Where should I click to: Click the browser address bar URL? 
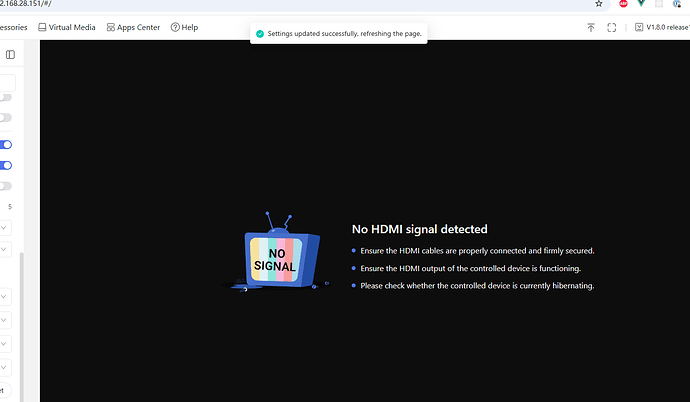30,4
